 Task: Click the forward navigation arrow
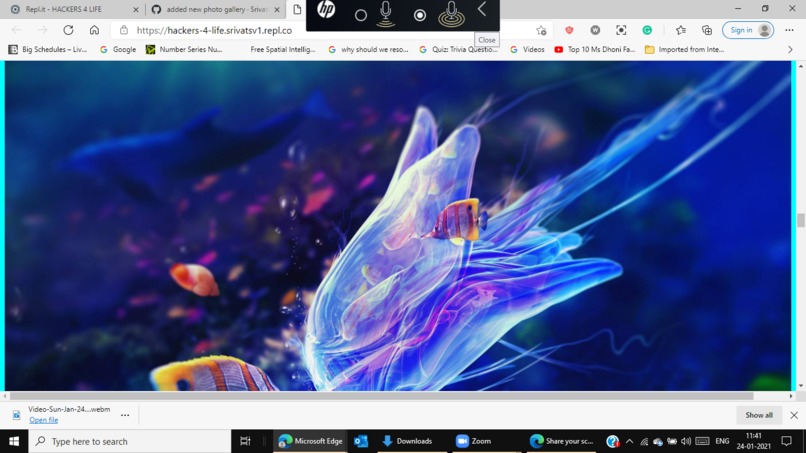pos(42,30)
